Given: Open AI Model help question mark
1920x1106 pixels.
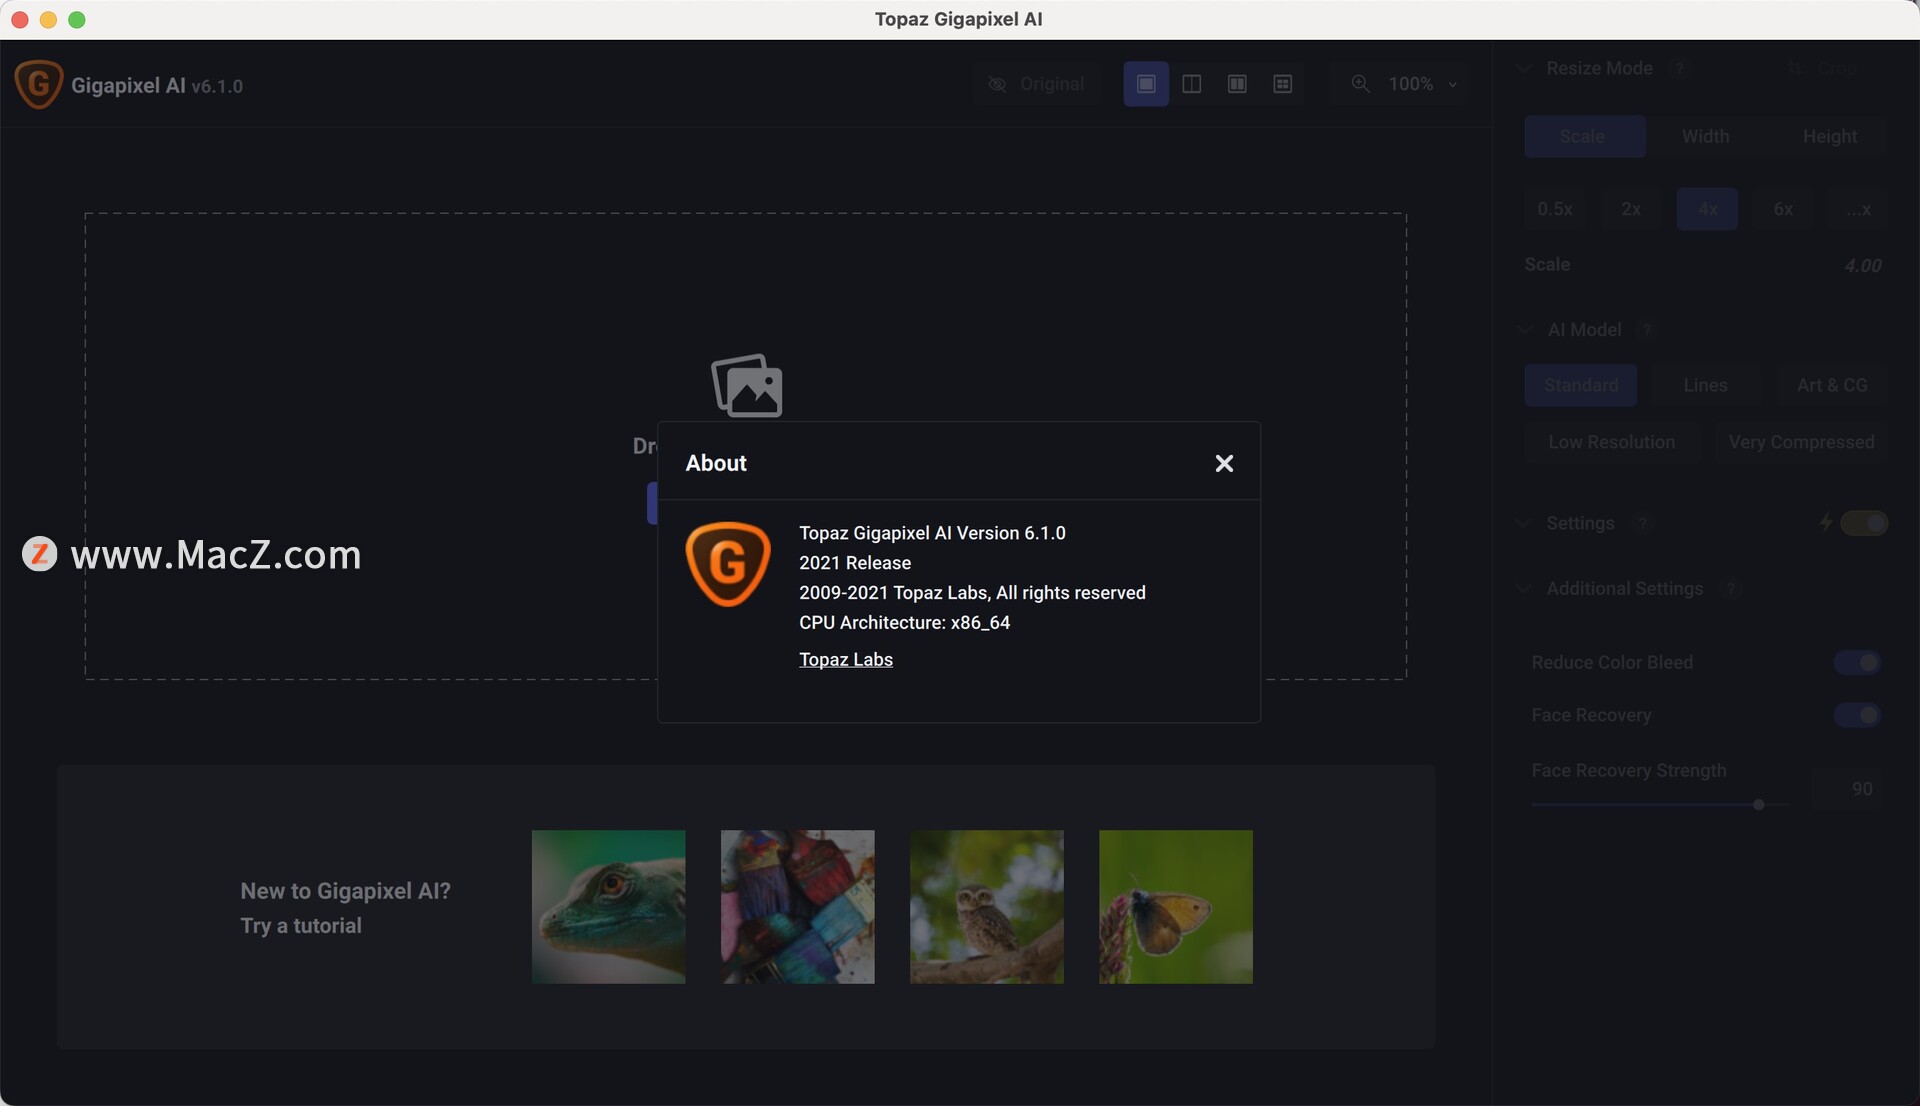Looking at the screenshot, I should [1646, 329].
